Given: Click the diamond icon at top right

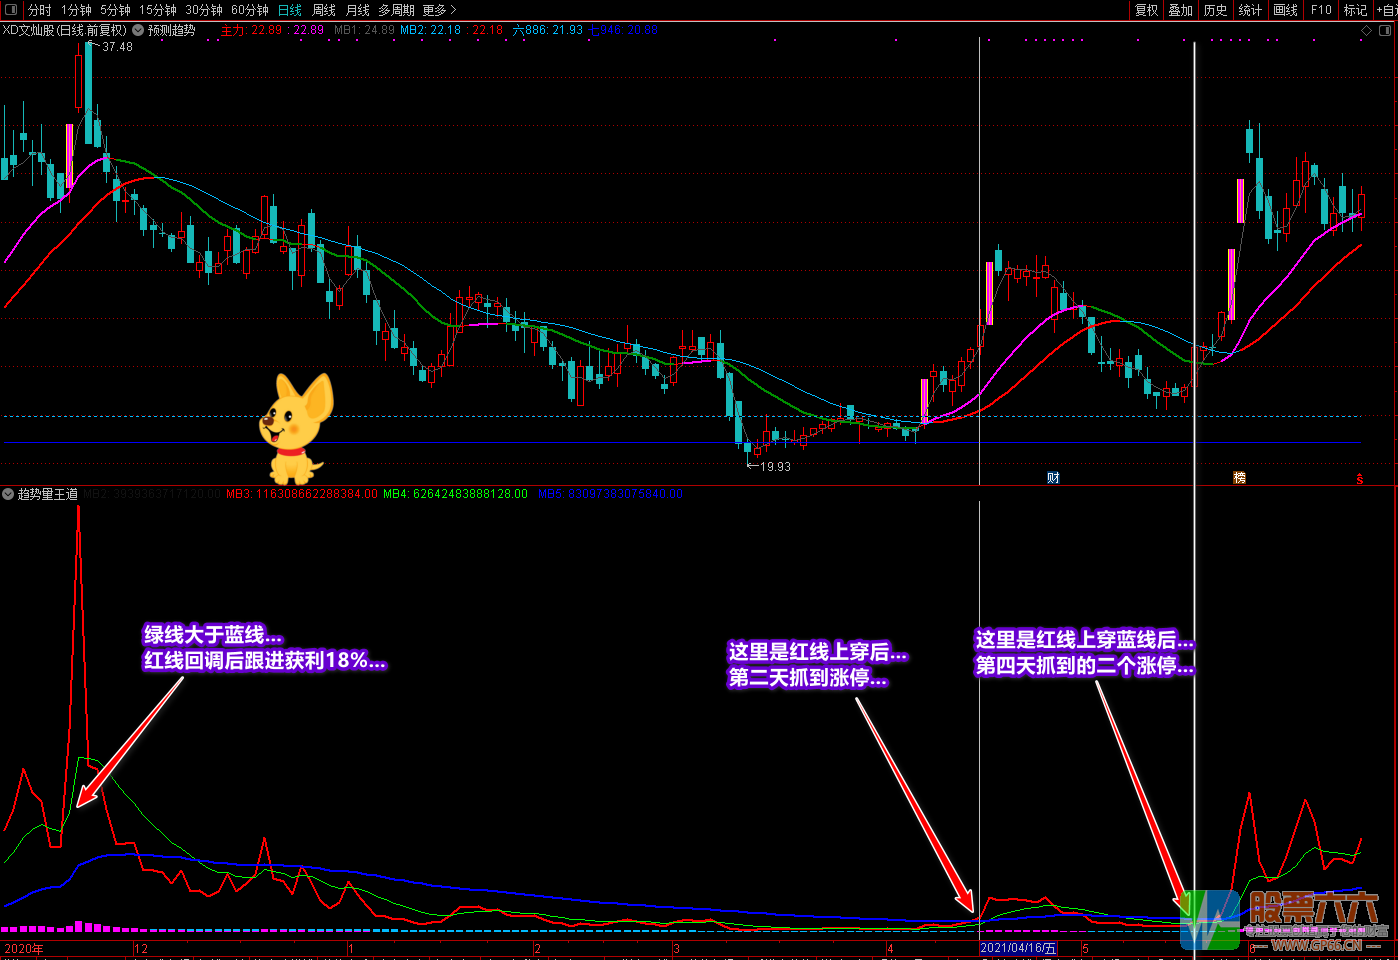Looking at the screenshot, I should tap(1367, 30).
